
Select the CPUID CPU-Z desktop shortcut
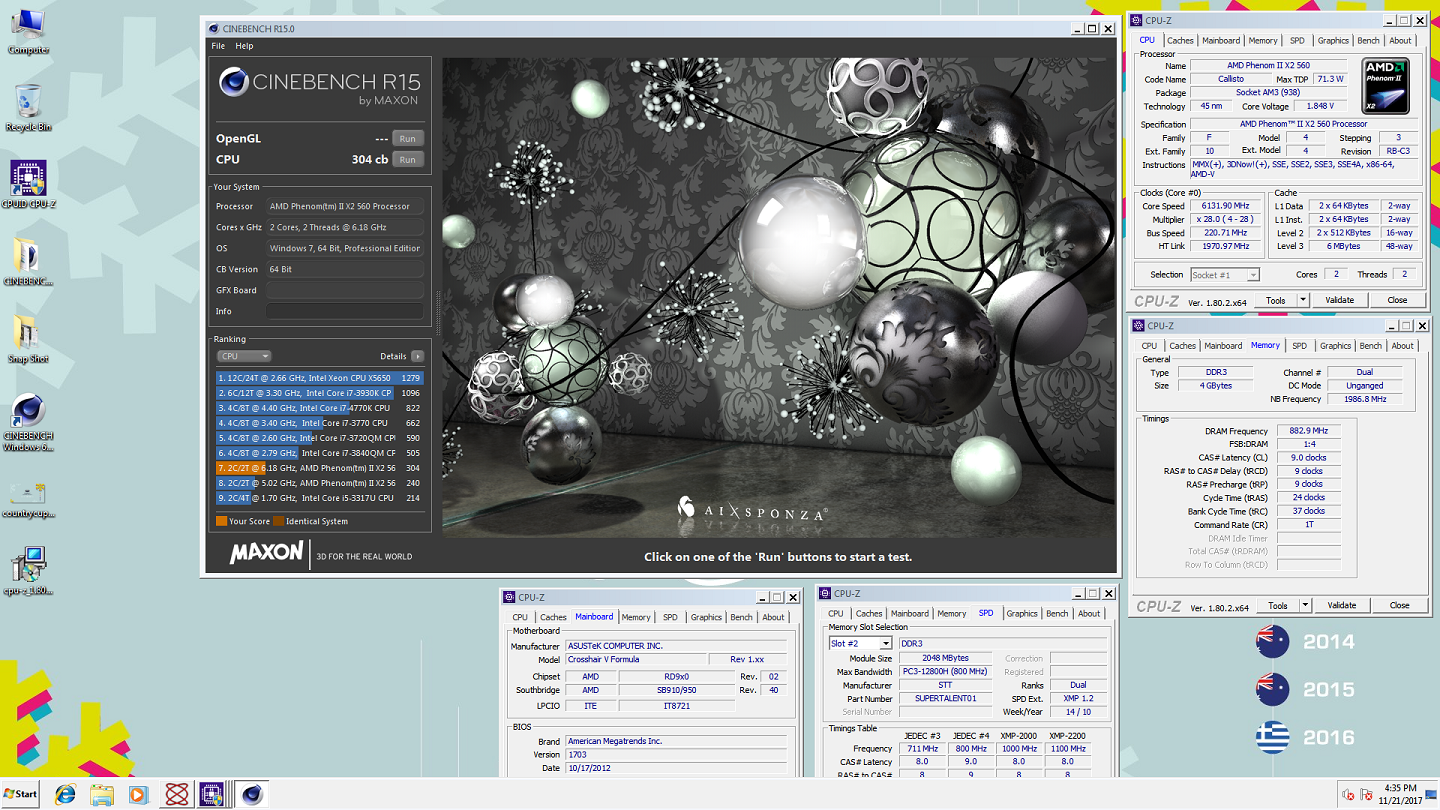[x=28, y=184]
